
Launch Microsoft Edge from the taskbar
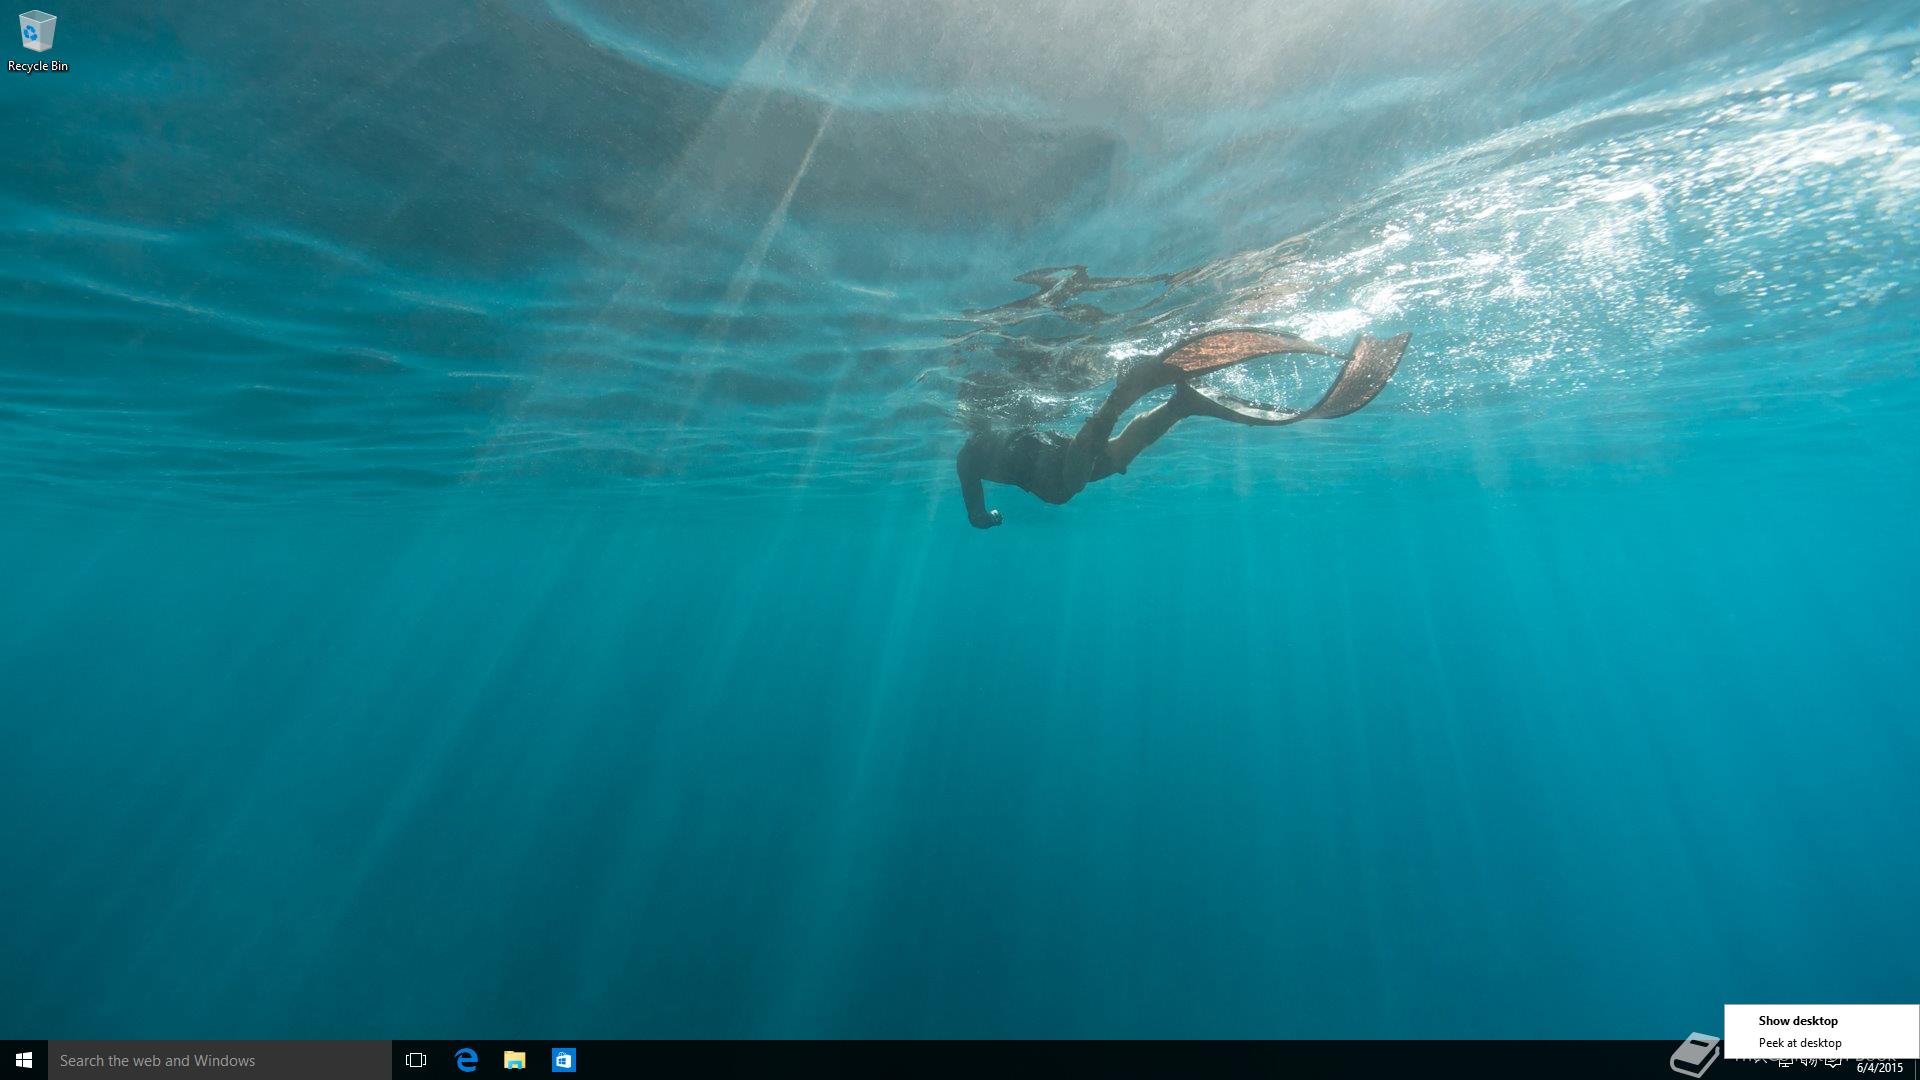point(466,1060)
